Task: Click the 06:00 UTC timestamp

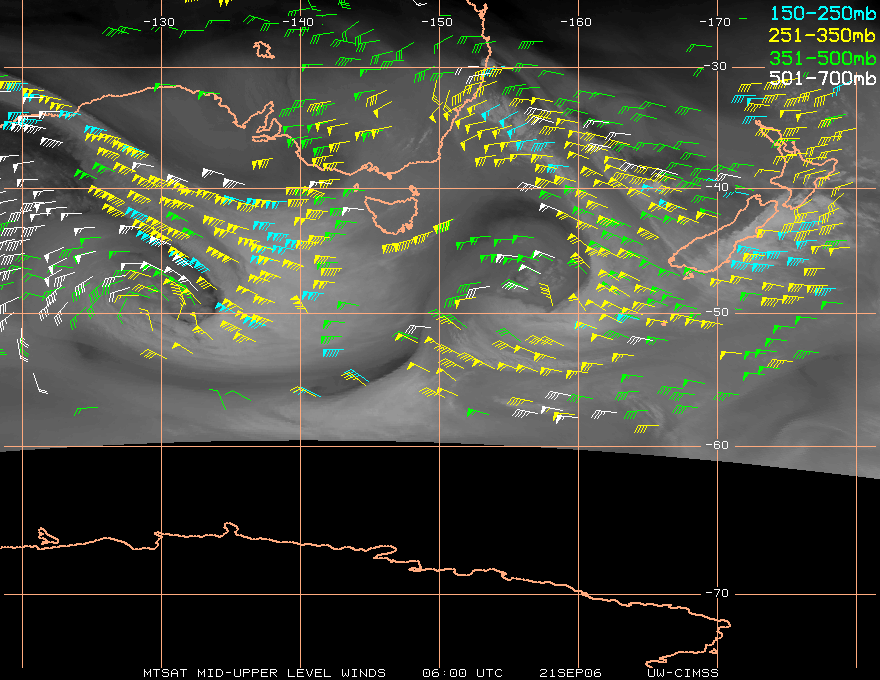Action: (x=463, y=673)
